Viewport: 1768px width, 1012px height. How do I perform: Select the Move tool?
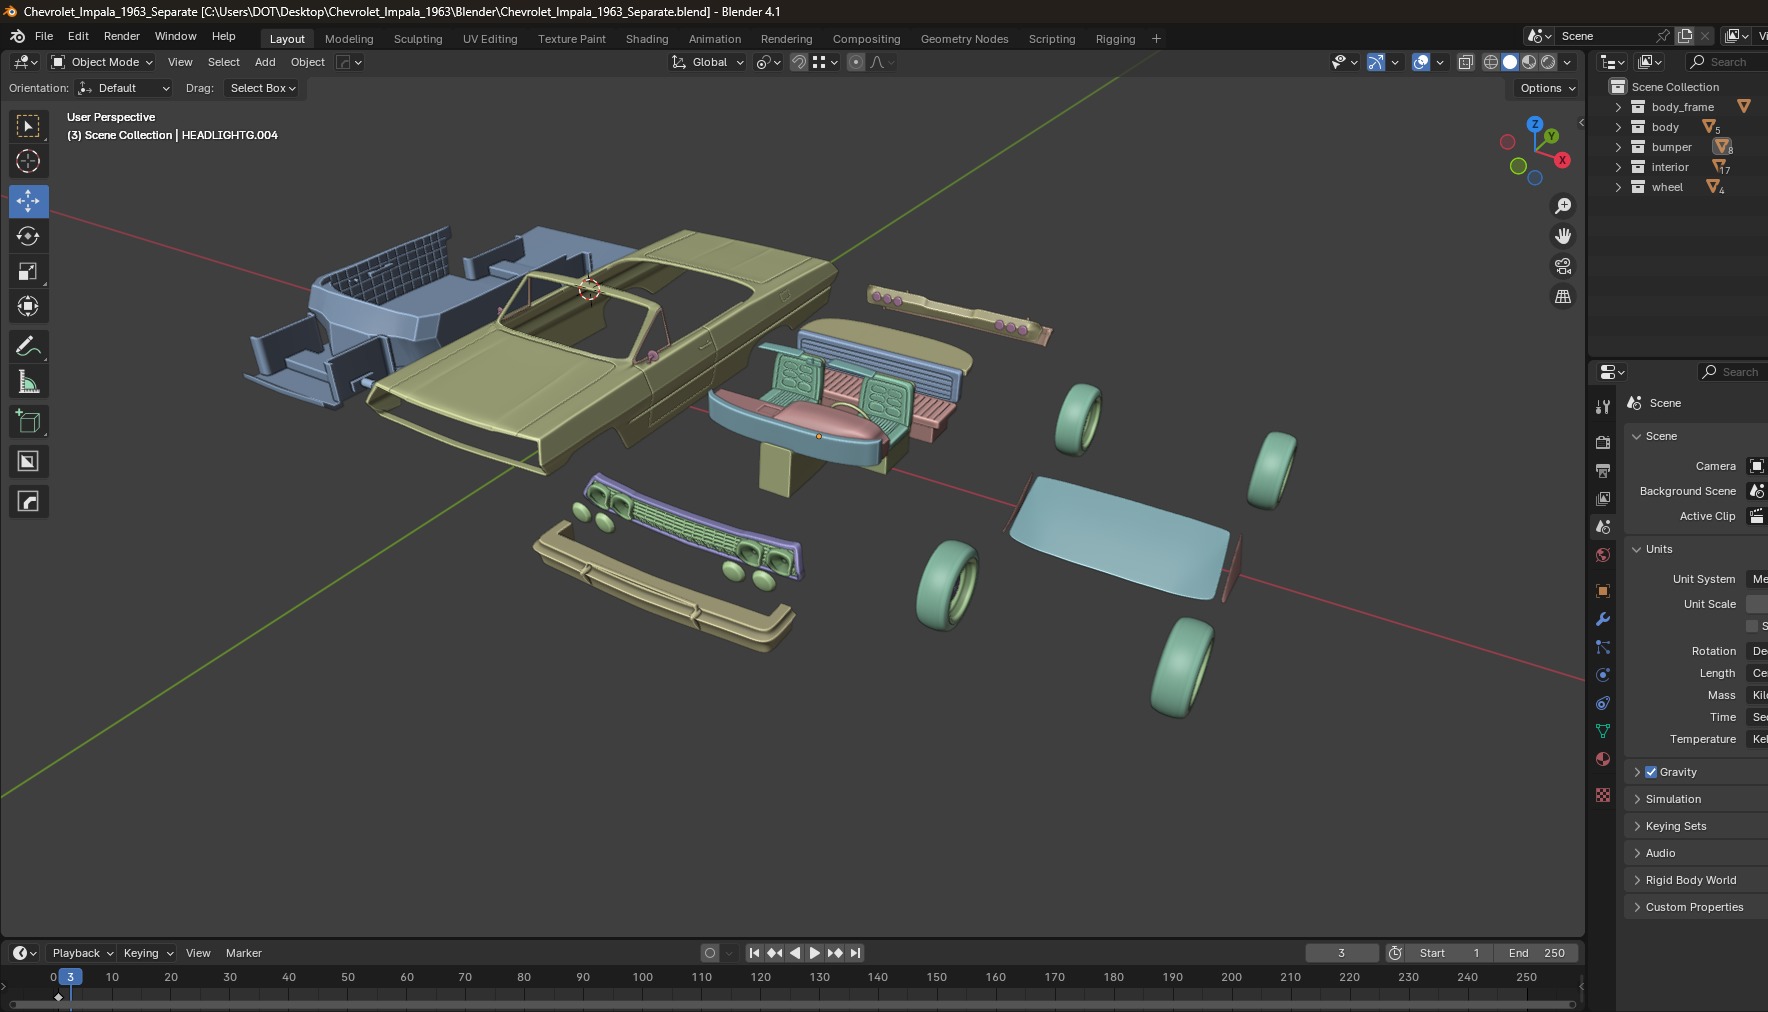click(28, 201)
